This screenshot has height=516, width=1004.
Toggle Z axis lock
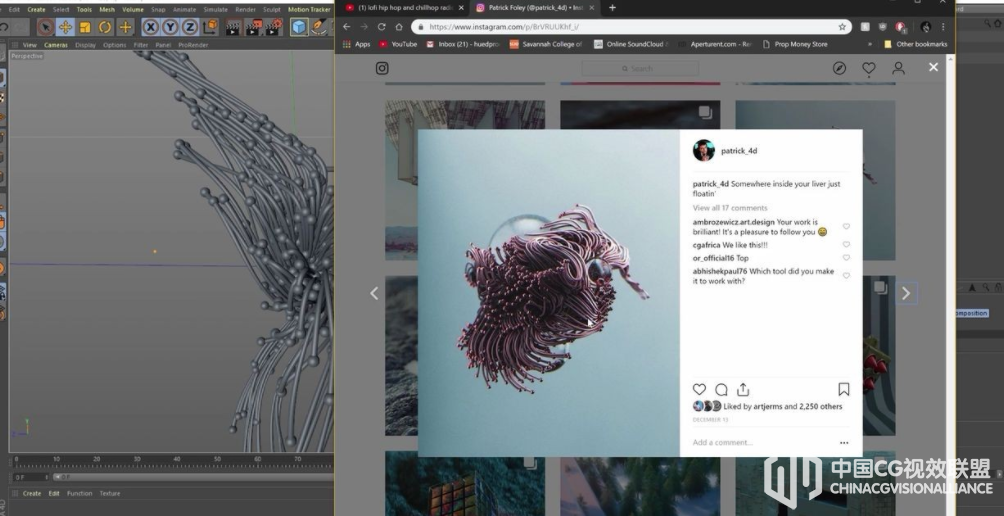(x=190, y=27)
